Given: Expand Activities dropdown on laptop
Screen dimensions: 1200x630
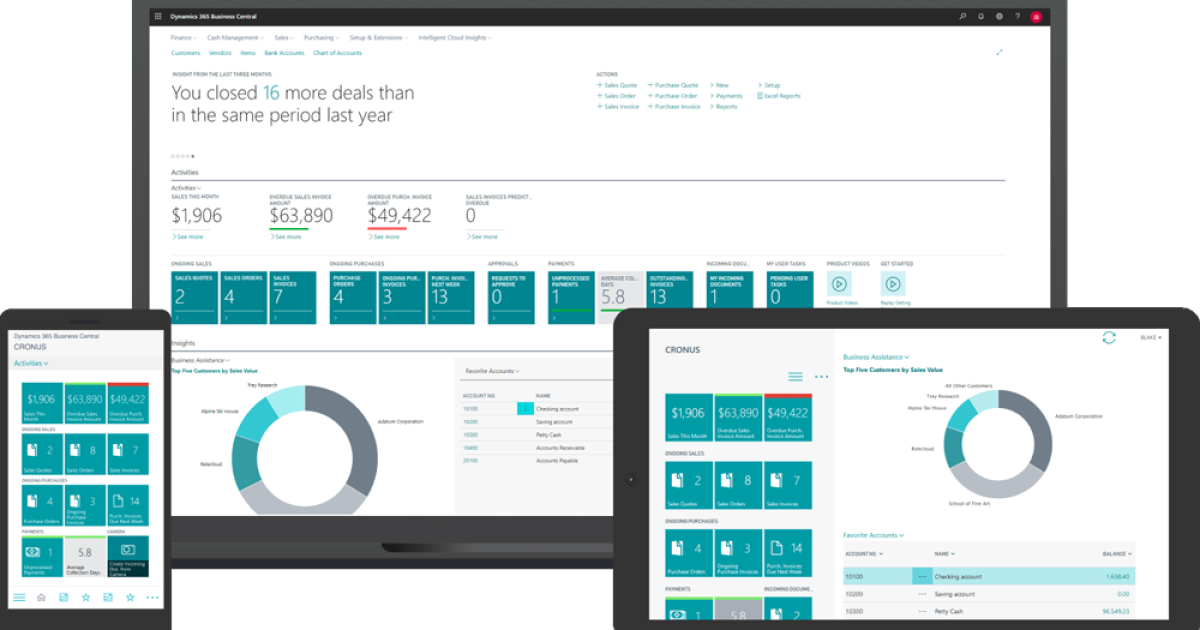Looking at the screenshot, I should coord(186,188).
